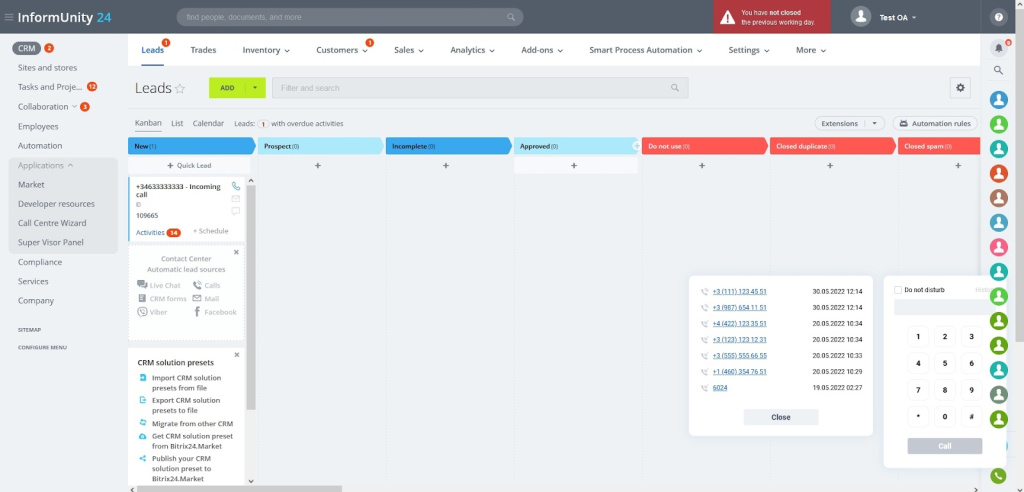Open Super Visor Panel in sidebar
This screenshot has width=1024, height=492.
(x=50, y=242)
